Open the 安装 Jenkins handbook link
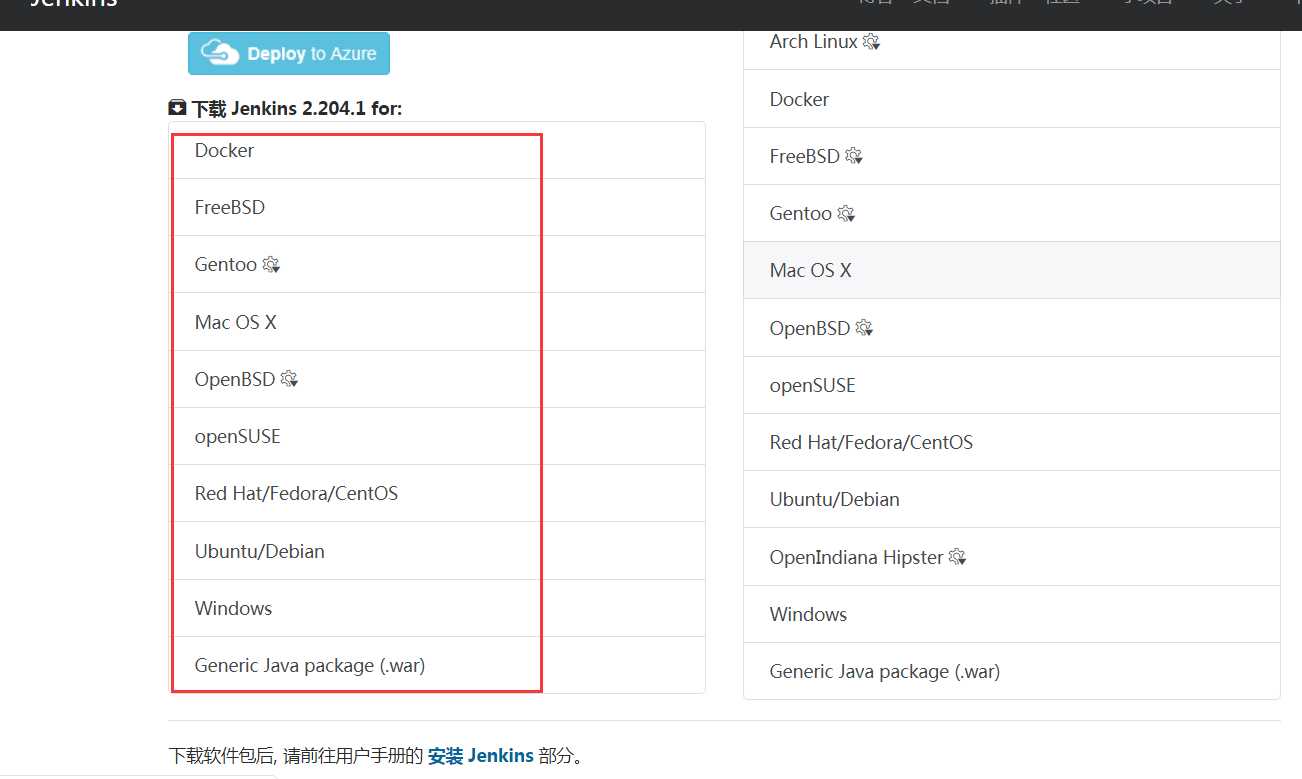This screenshot has height=779, width=1302. (x=481, y=755)
